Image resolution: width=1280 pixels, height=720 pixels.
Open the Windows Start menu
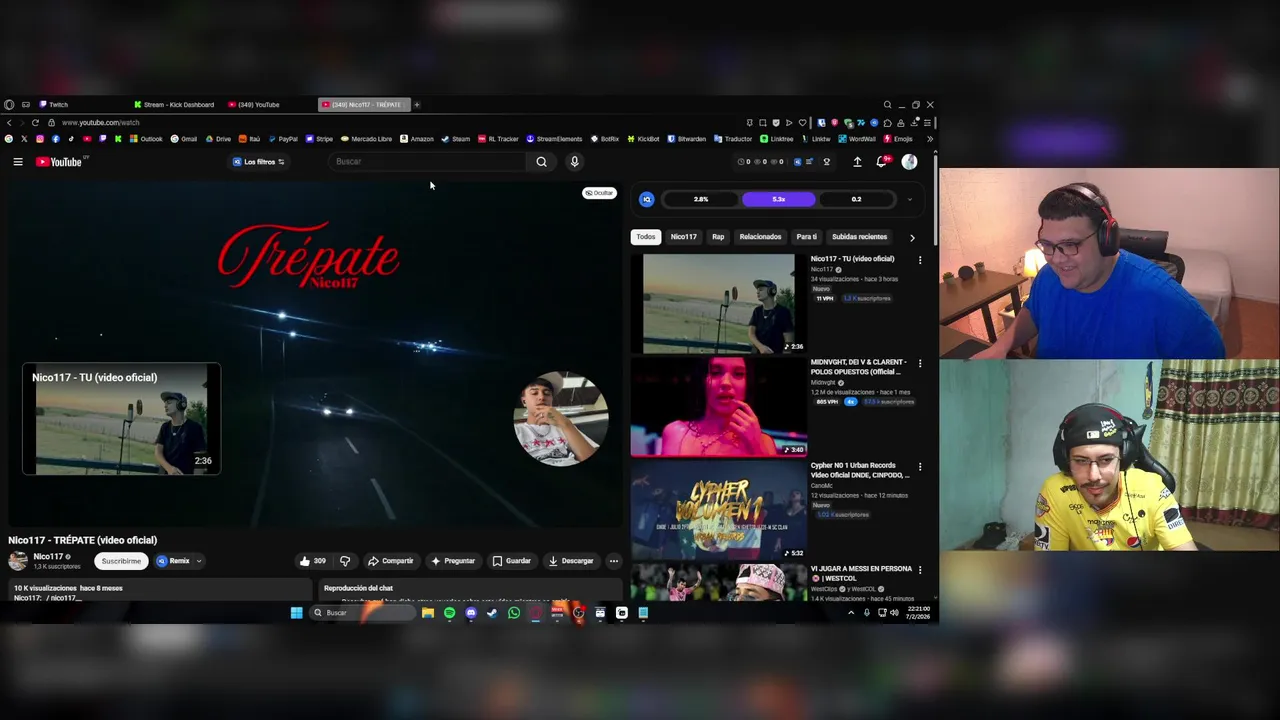point(296,613)
